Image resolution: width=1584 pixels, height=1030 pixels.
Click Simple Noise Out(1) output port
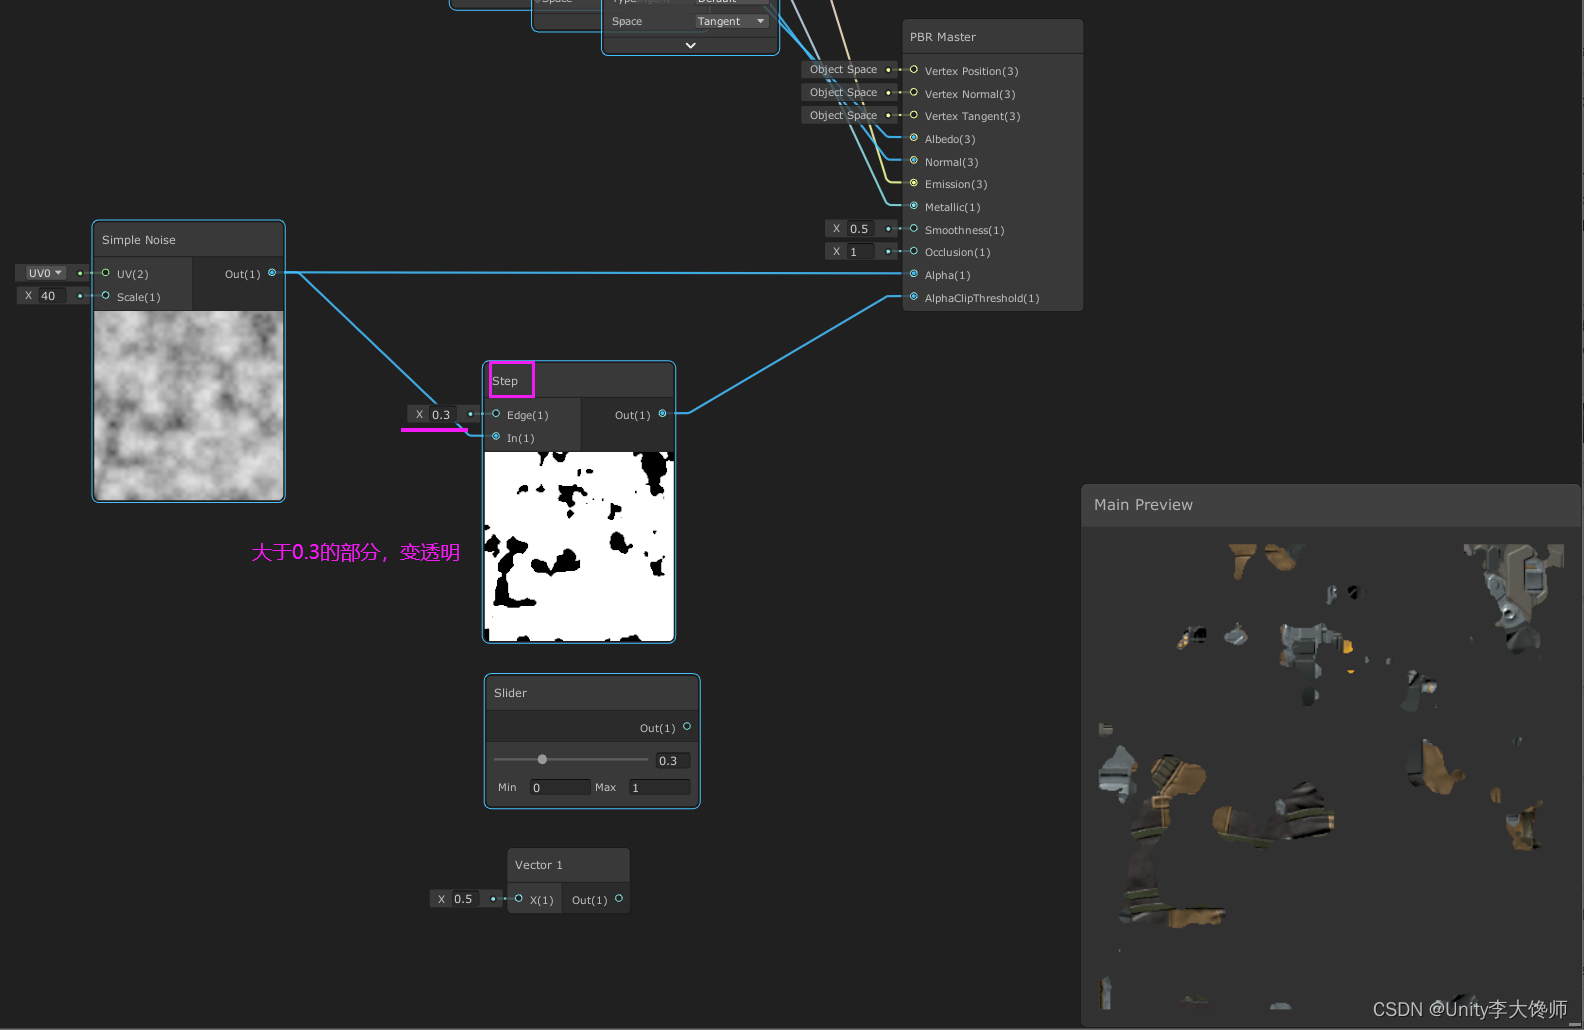coord(272,272)
